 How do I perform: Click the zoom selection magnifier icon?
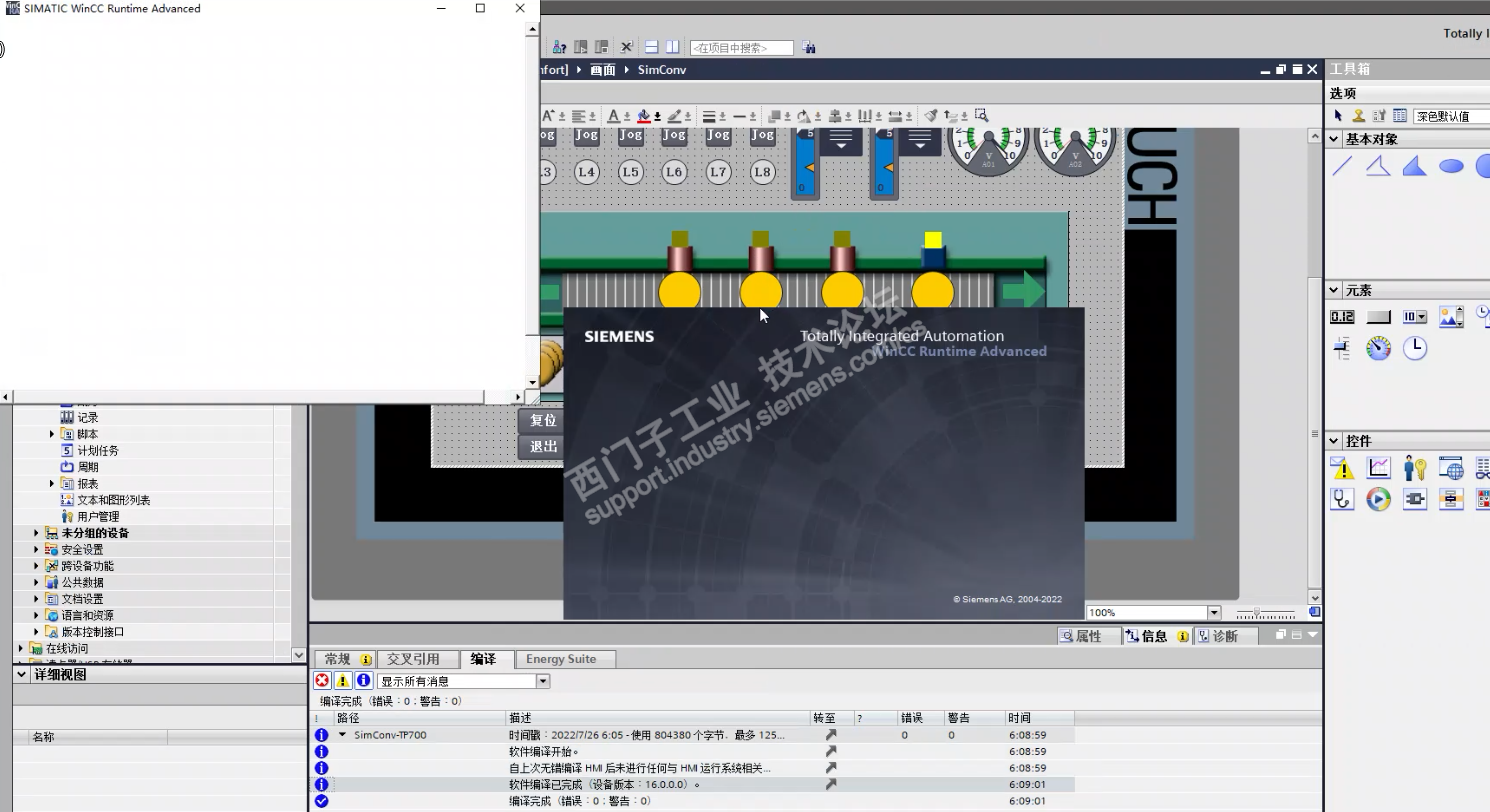coord(981,116)
